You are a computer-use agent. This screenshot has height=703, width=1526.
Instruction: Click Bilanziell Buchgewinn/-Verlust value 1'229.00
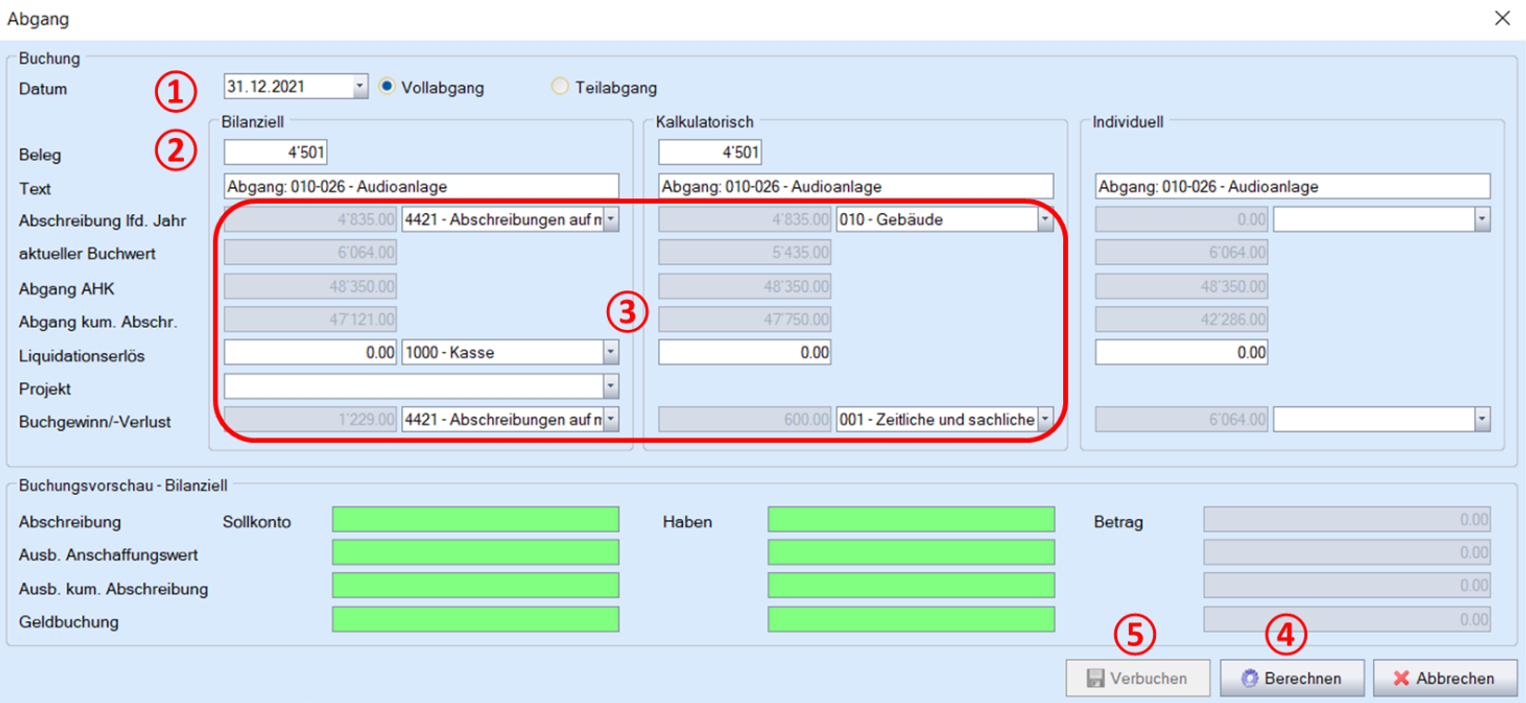click(311, 420)
